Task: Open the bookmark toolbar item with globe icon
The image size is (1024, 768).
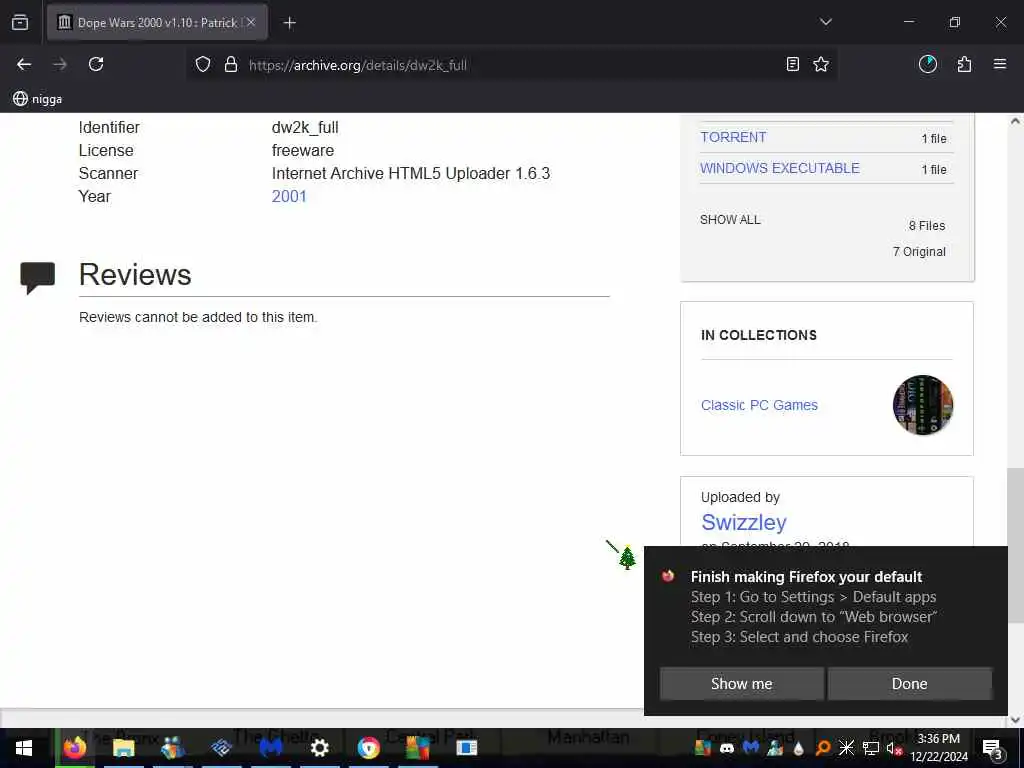Action: tap(38, 99)
